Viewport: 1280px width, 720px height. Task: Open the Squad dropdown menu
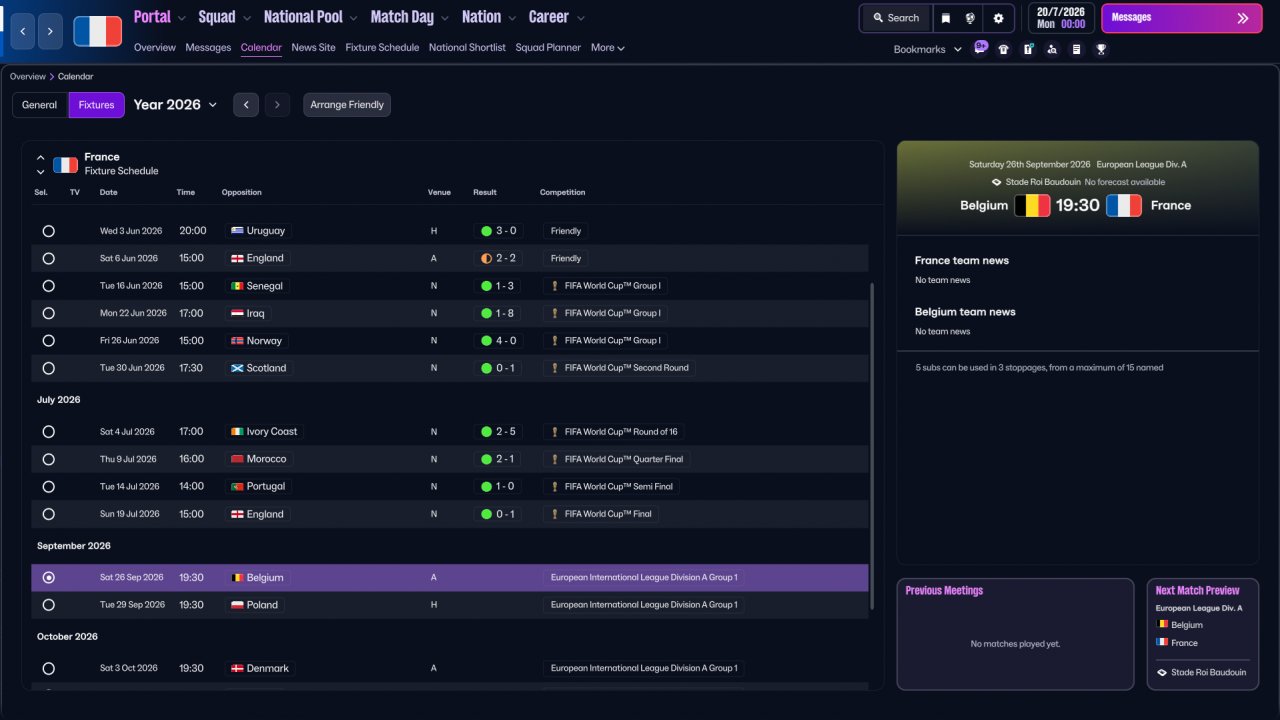click(x=225, y=17)
